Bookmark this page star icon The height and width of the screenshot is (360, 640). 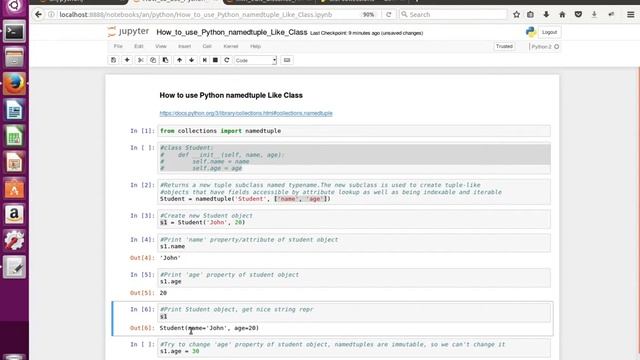(516, 14)
